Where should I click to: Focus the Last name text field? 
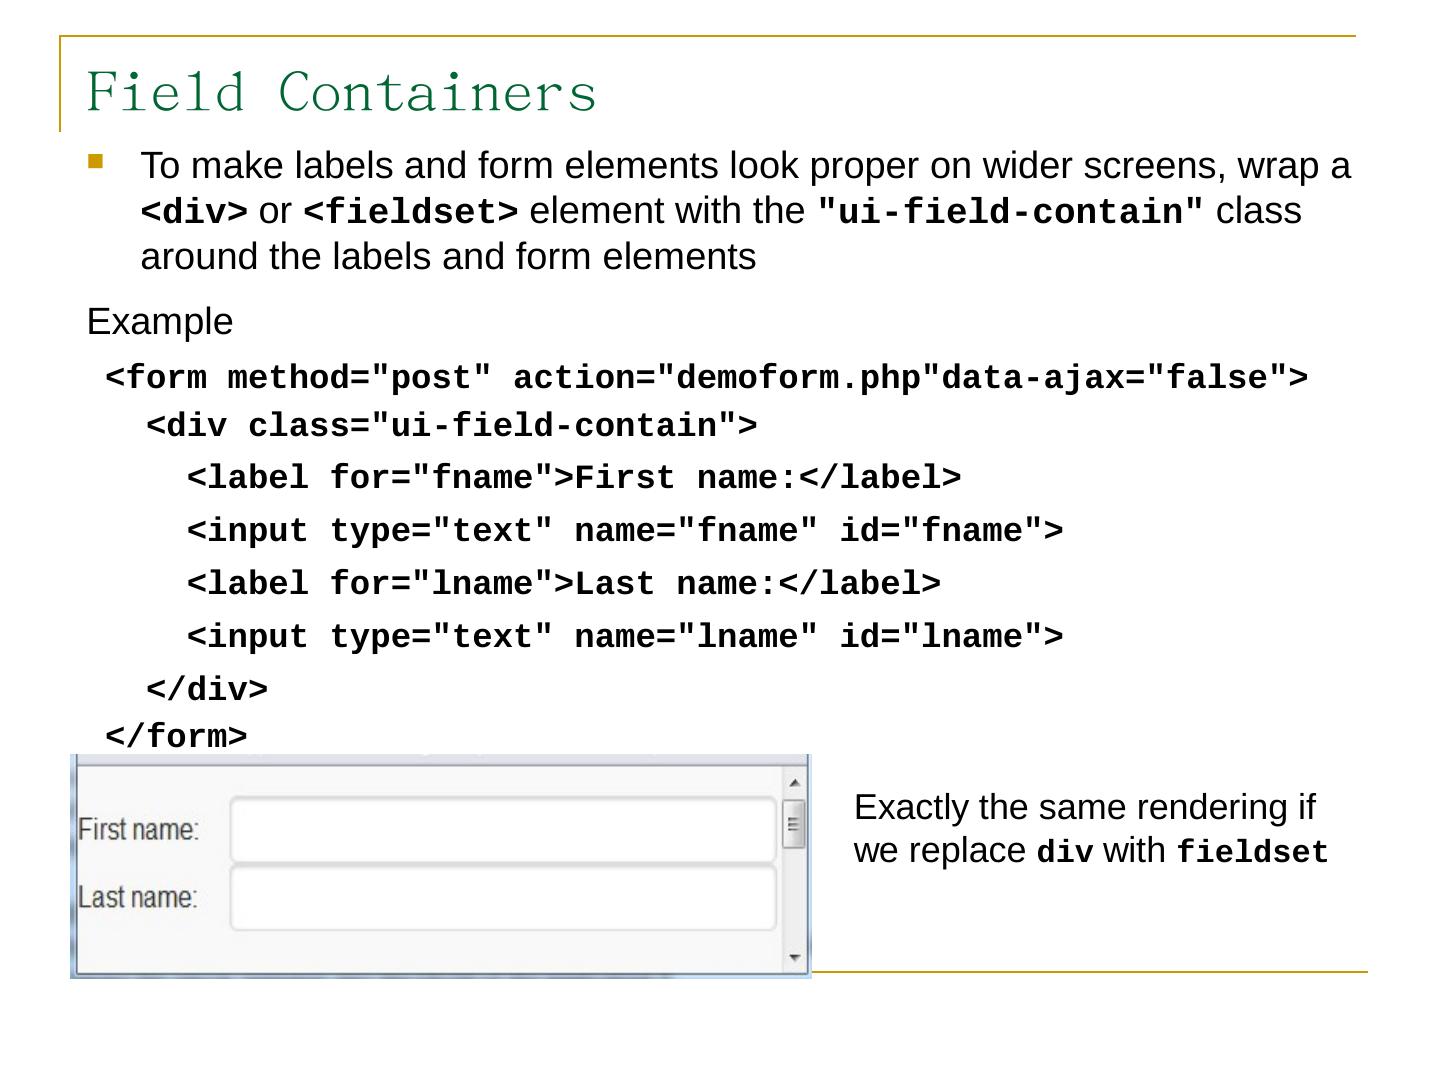503,897
